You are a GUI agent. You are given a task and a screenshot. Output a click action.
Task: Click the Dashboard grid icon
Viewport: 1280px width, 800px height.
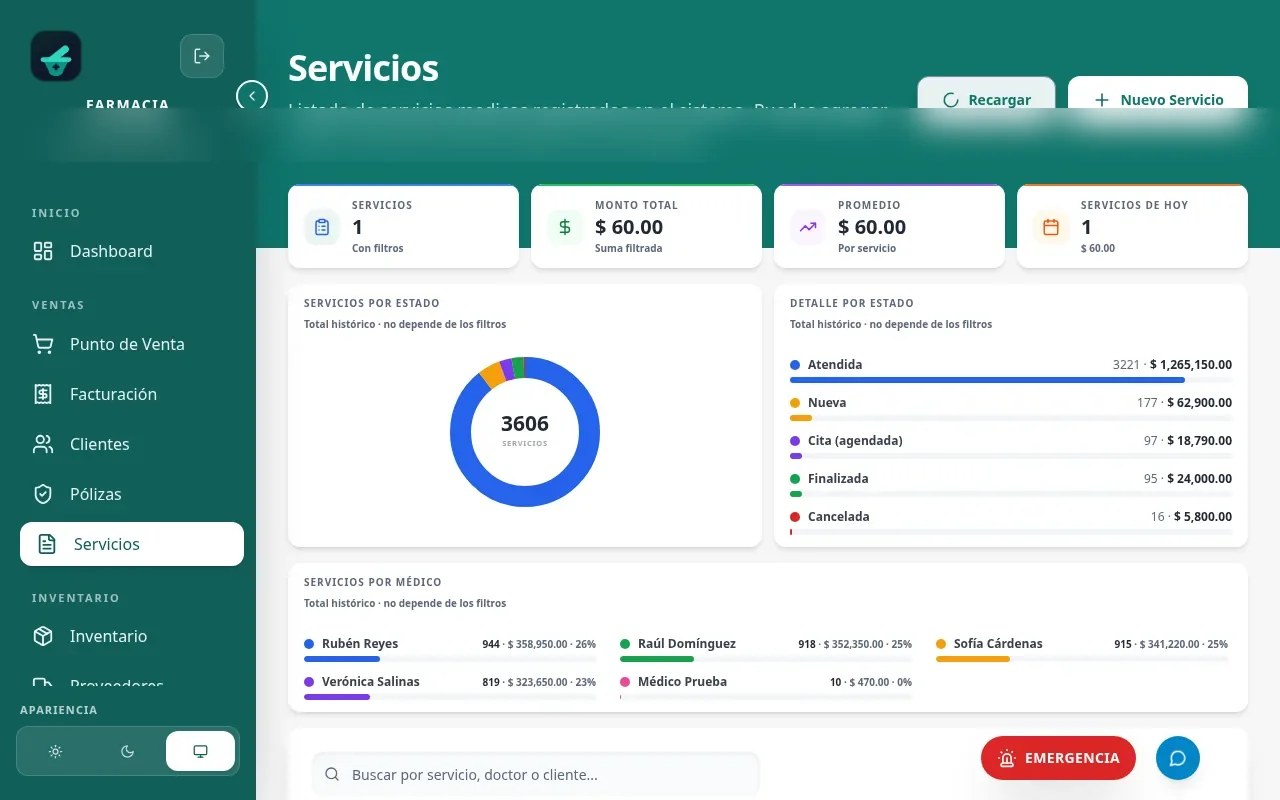click(x=43, y=251)
